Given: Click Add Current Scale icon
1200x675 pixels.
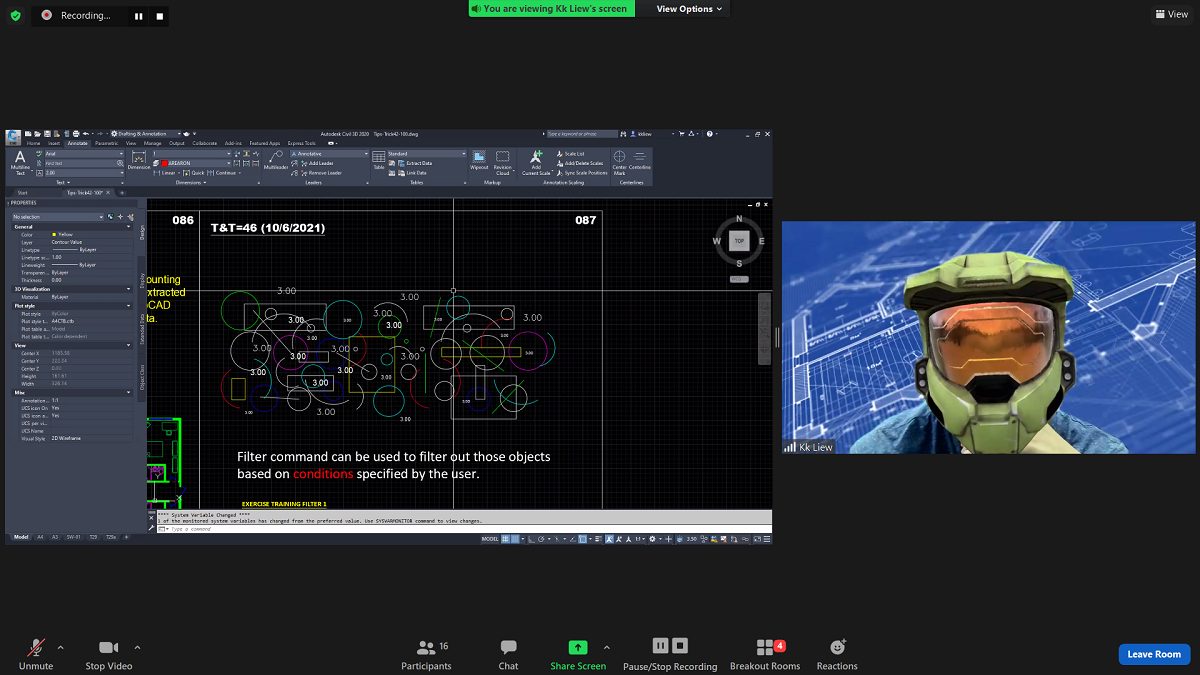Looking at the screenshot, I should click(536, 163).
